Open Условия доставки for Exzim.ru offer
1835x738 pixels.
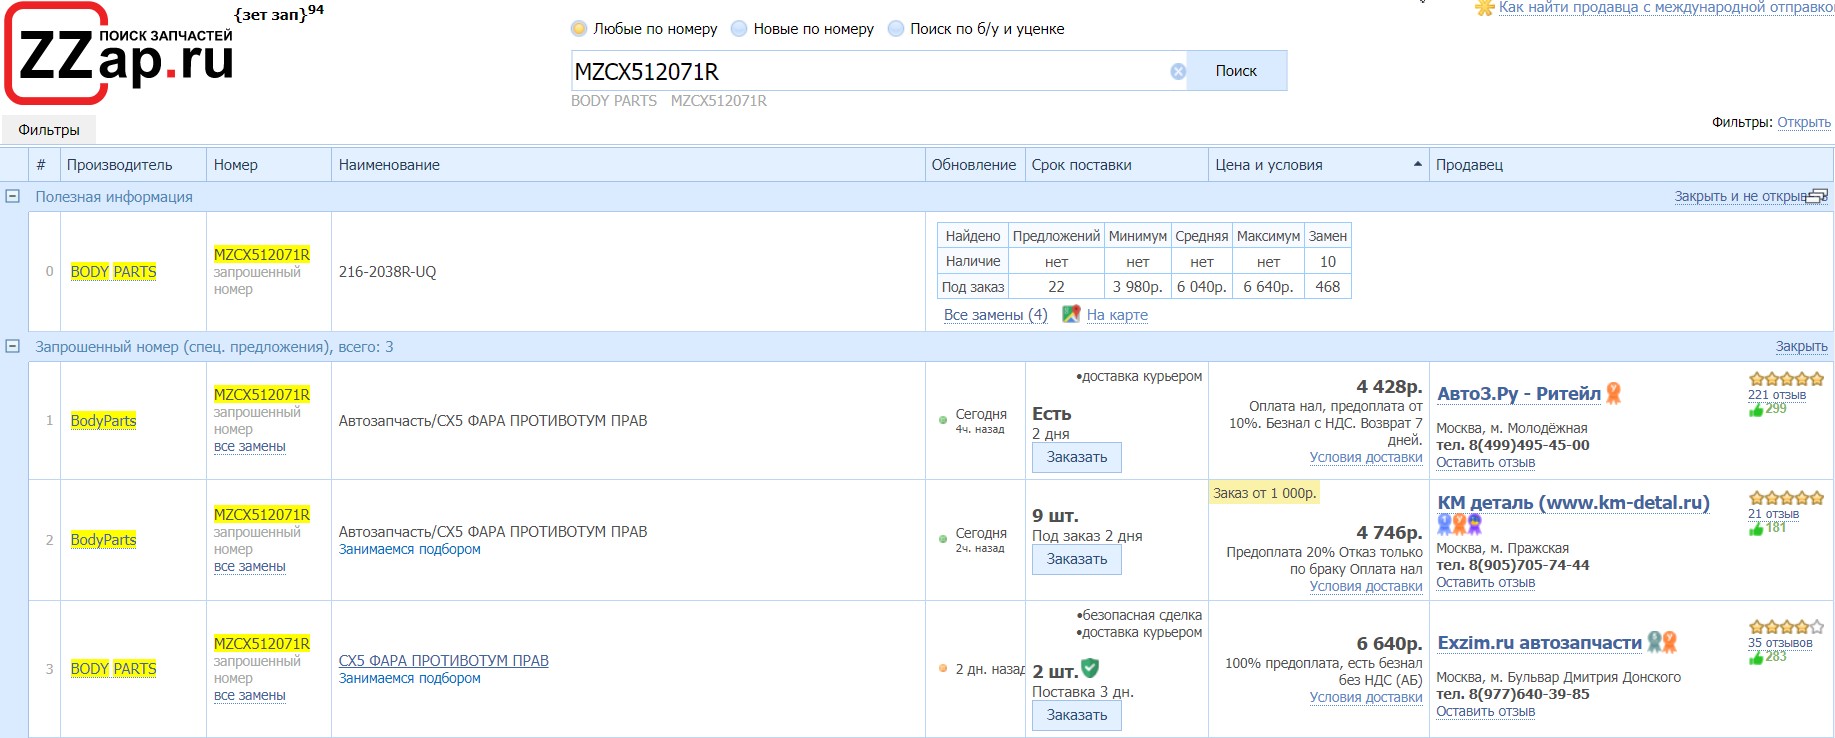click(x=1366, y=697)
